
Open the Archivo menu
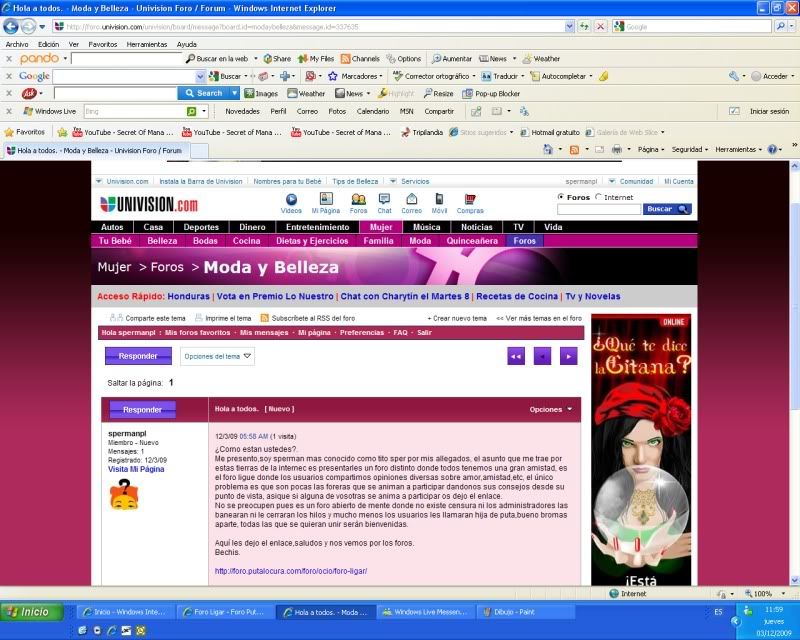(x=17, y=44)
